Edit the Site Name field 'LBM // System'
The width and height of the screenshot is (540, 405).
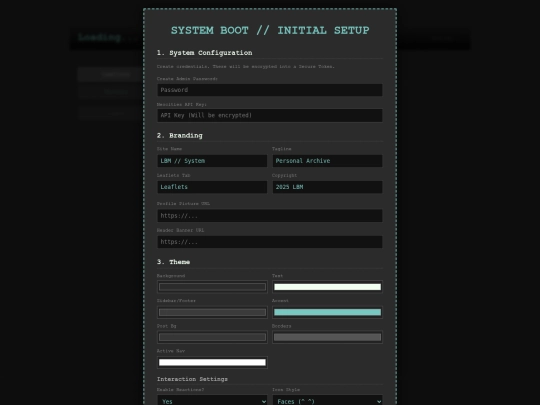pos(212,161)
